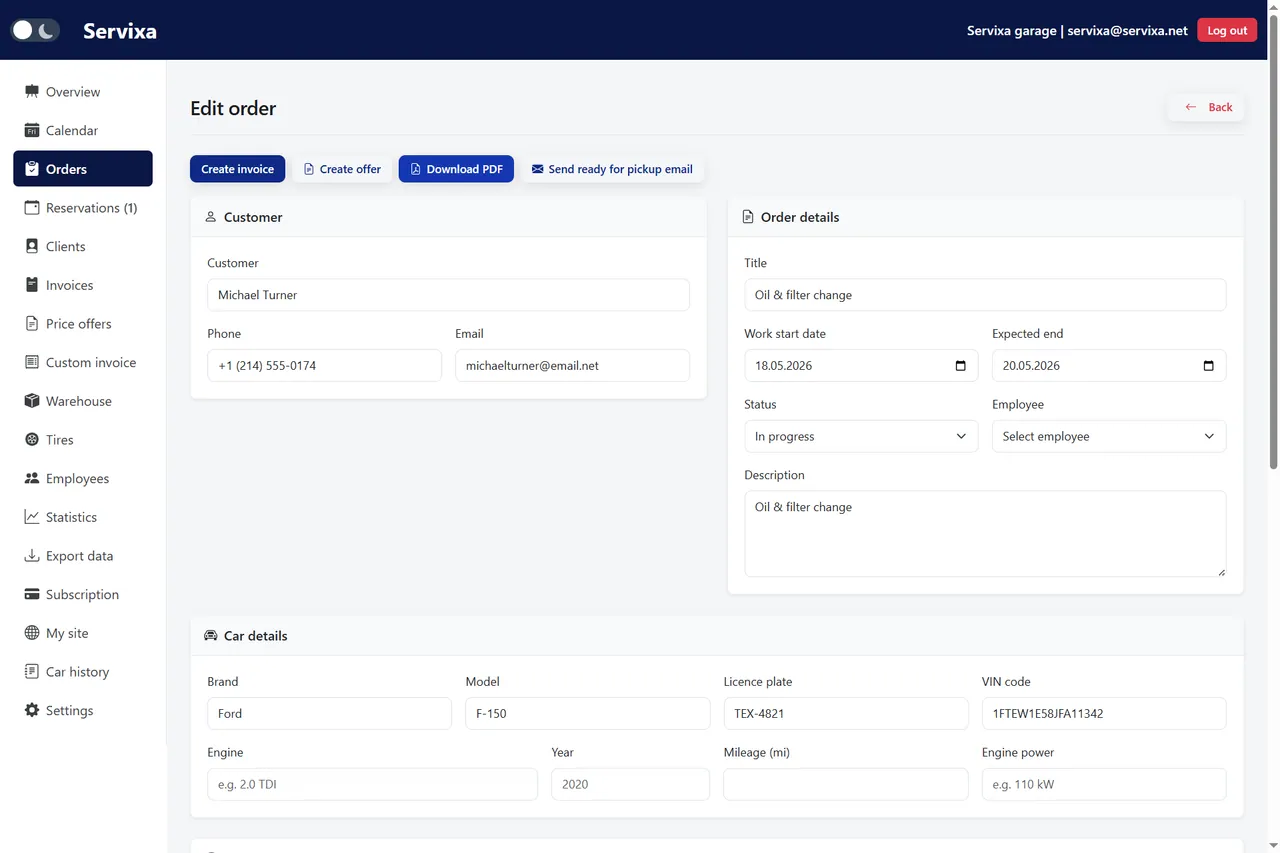Go to Calendar in the sidebar
Screen dimensions: 1280x853
coord(83,130)
